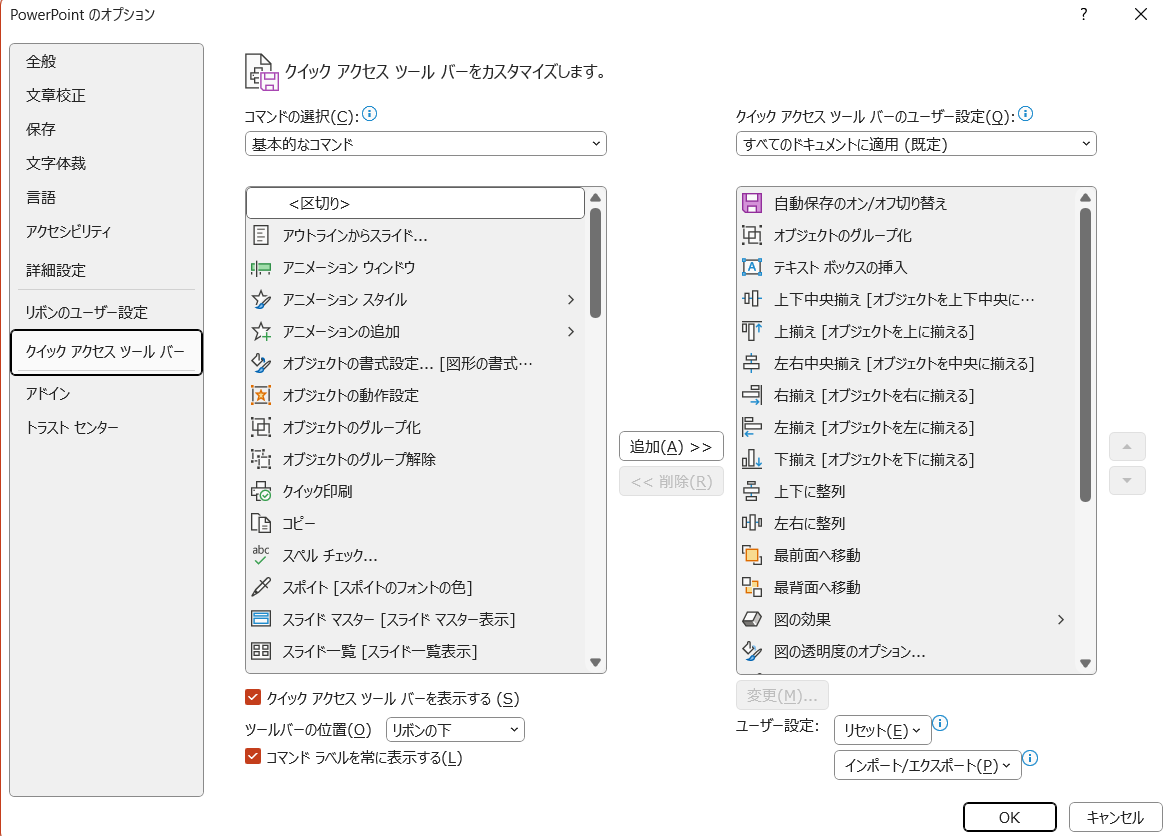This screenshot has width=1163, height=836.
Task: Click the オブジェクトのグループ解除 icon
Action: (260, 458)
